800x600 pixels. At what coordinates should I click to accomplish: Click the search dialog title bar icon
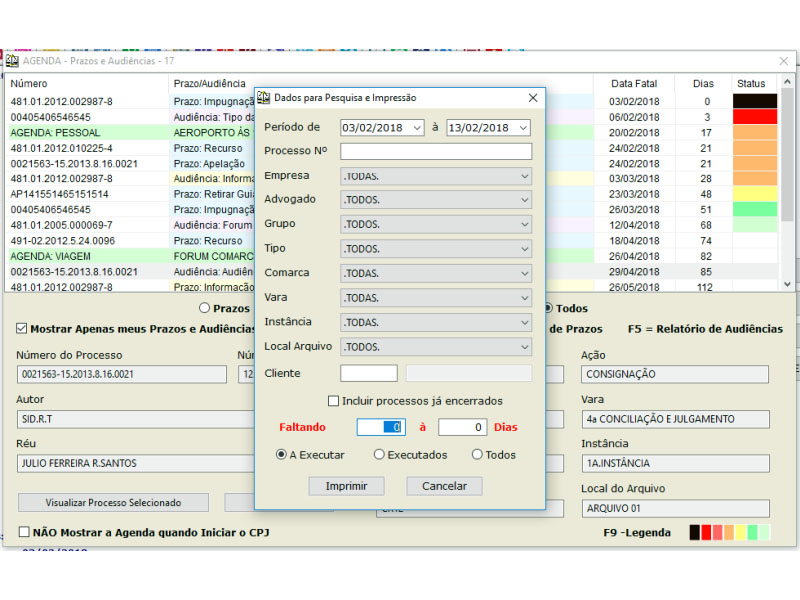pyautogui.click(x=264, y=98)
